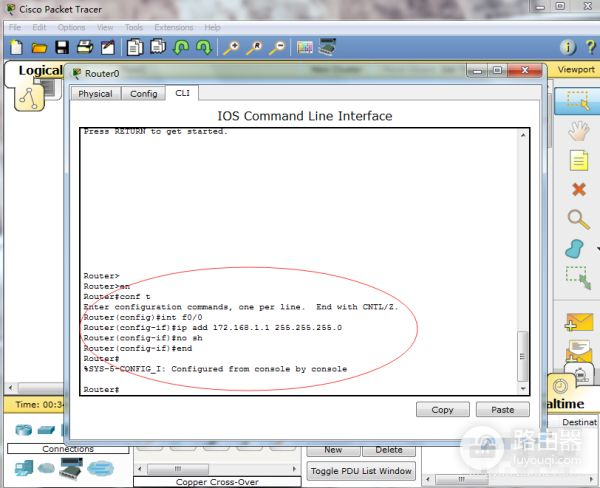Viewport: 600px width, 488px height.
Task: Open the Extensions menu
Action: point(173,27)
